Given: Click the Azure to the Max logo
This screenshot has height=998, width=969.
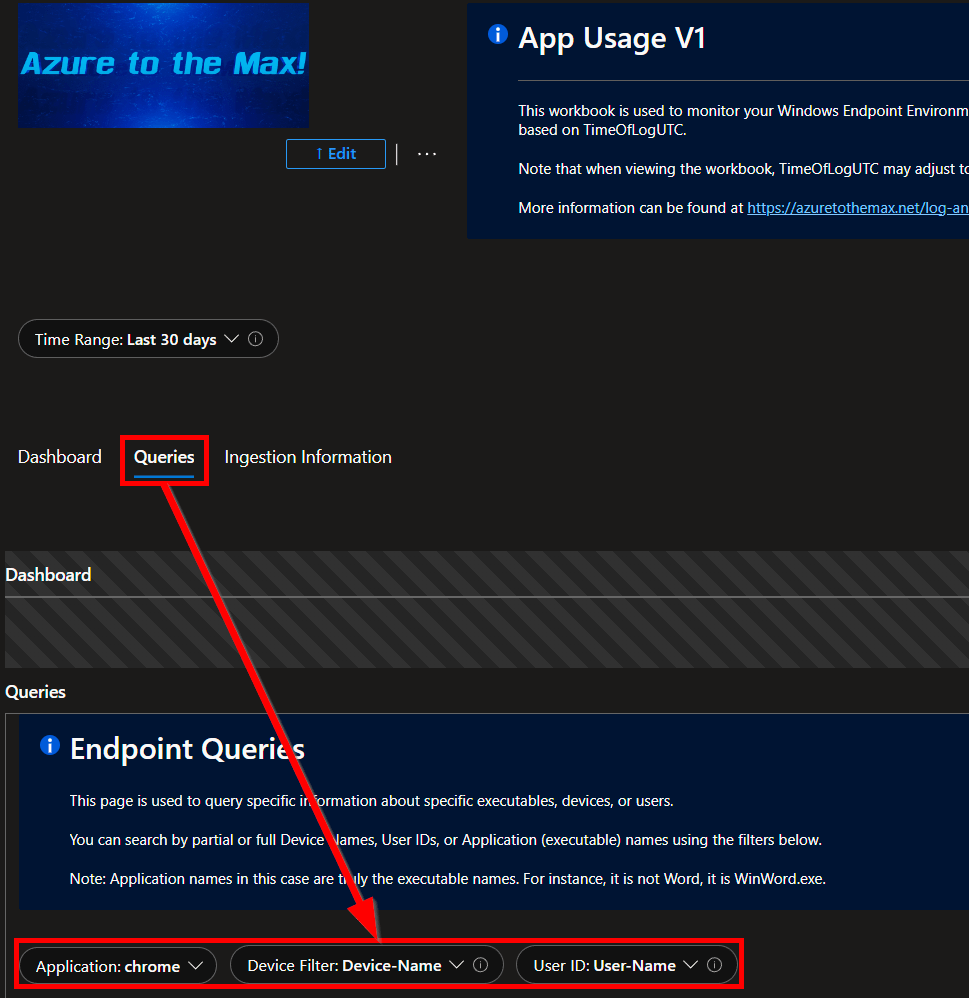Looking at the screenshot, I should (163, 64).
